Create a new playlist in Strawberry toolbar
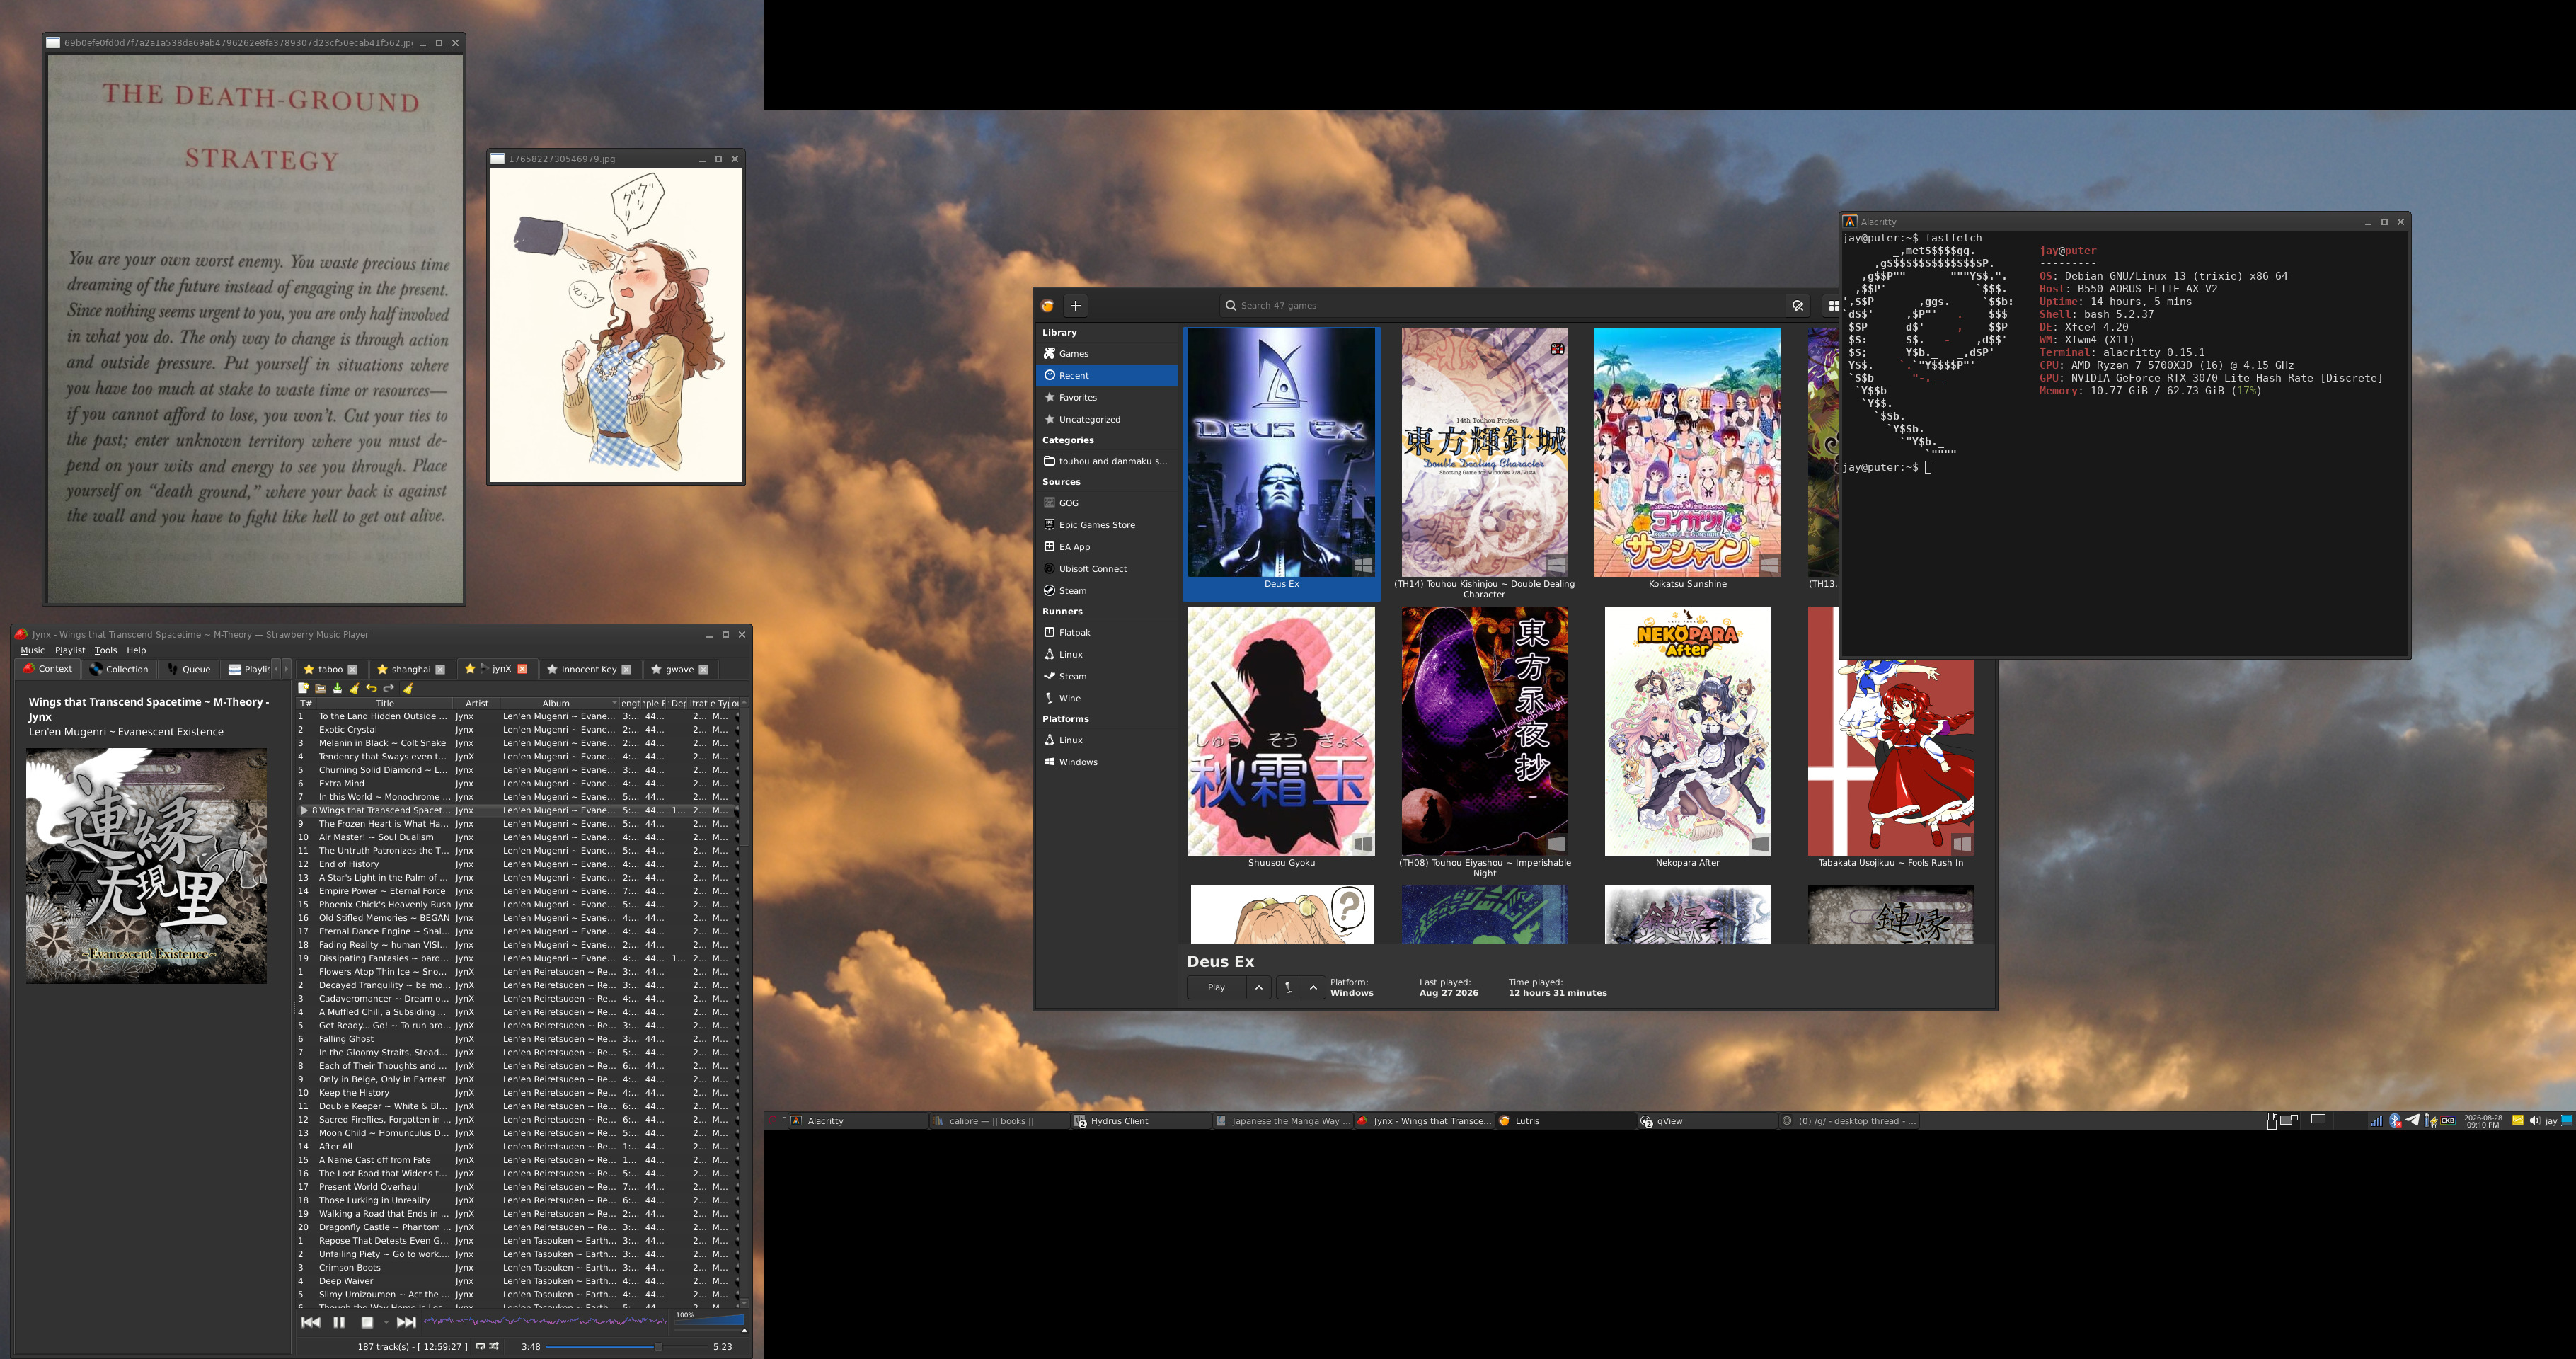2576x1359 pixels. [303, 688]
